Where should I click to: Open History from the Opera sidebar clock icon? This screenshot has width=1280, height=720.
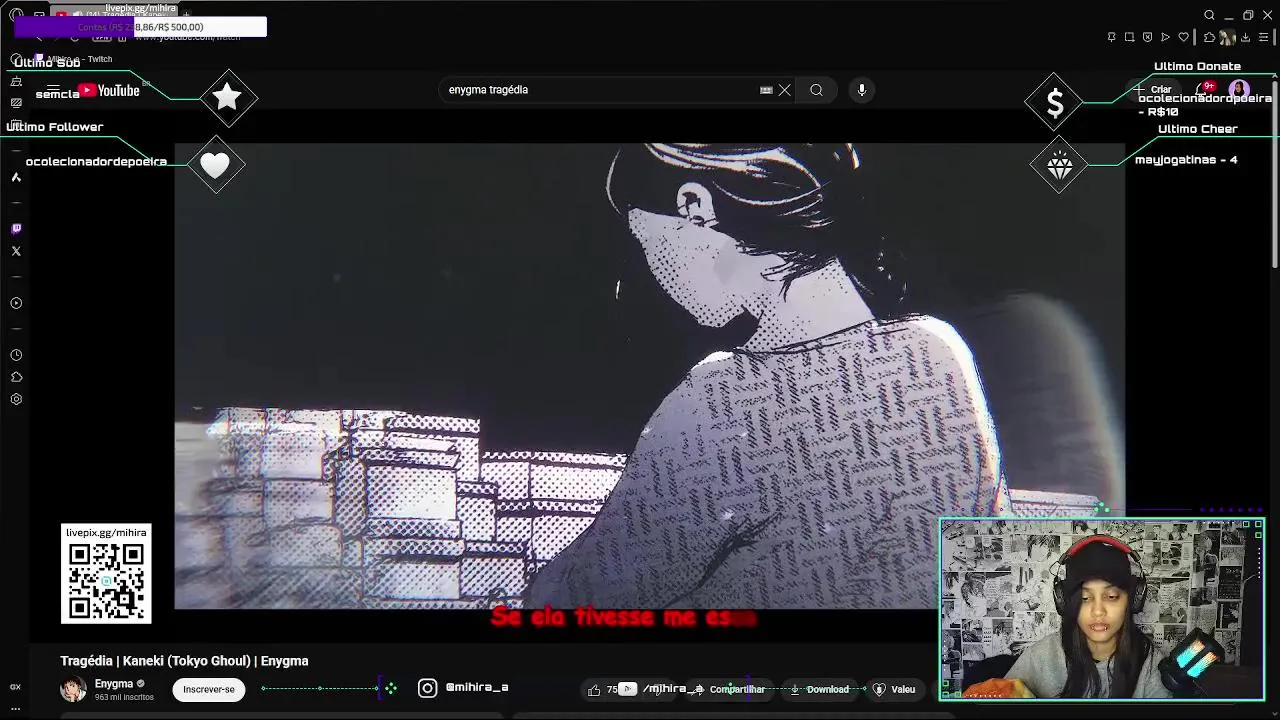pyautogui.click(x=16, y=355)
